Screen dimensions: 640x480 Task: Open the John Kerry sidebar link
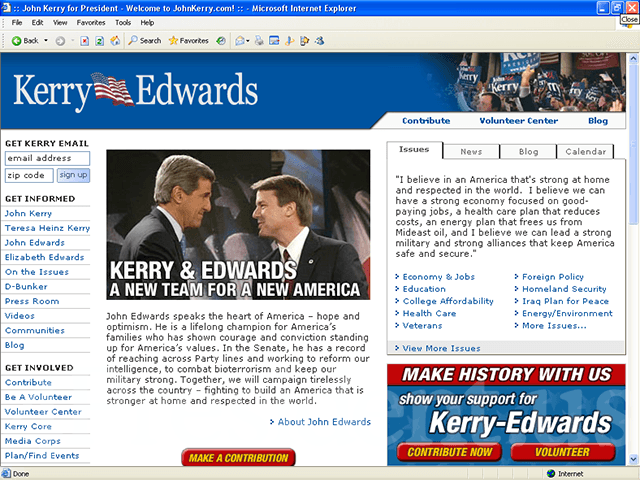point(28,213)
